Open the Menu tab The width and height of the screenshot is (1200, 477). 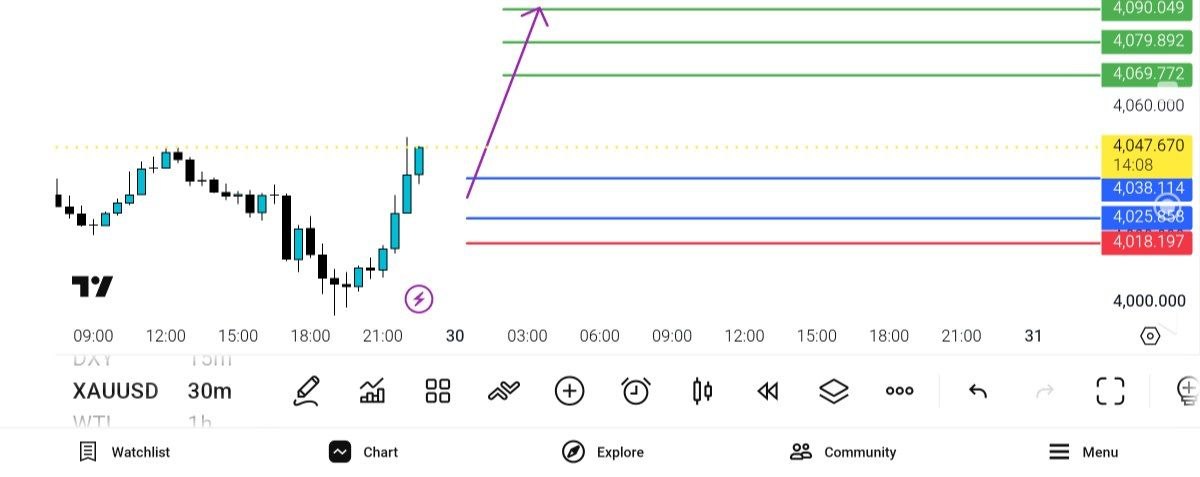coord(1083,452)
